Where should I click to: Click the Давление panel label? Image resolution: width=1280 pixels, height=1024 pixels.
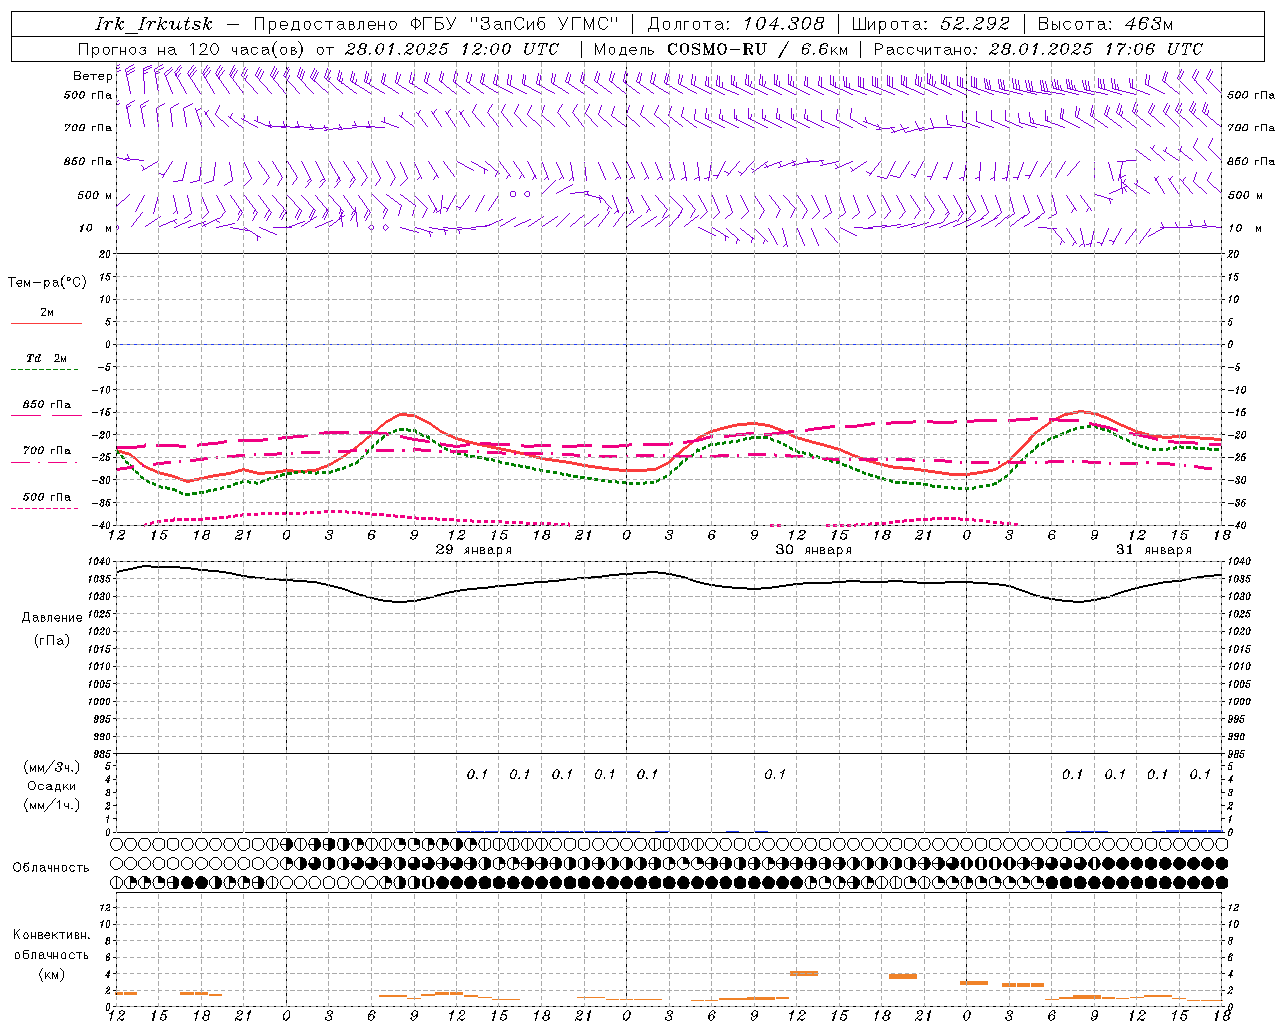coord(50,618)
